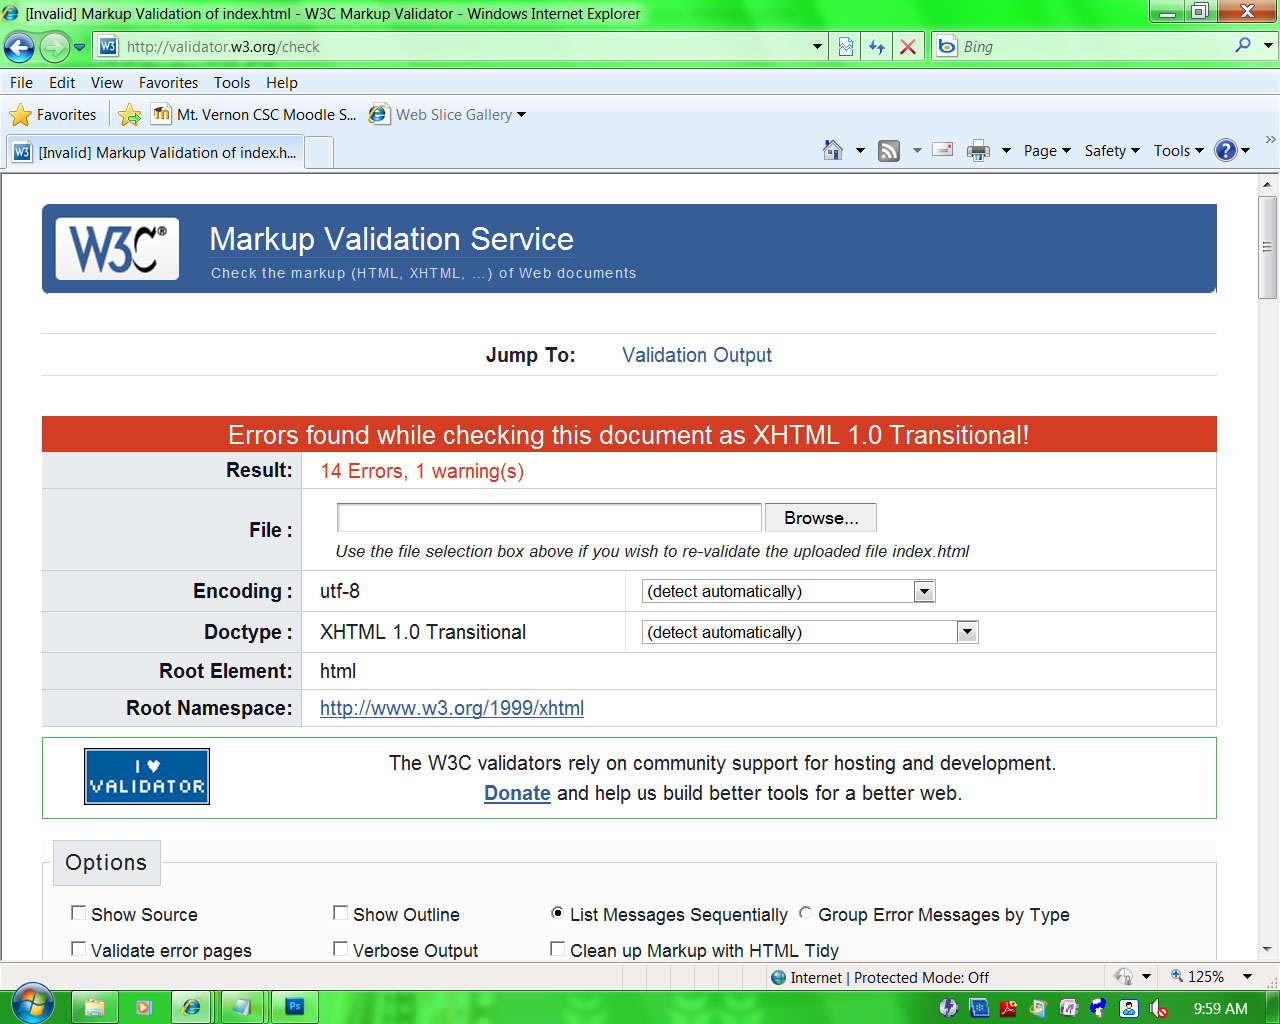Viewport: 1280px width, 1024px height.
Task: Click the Stop loading red X icon
Action: click(x=908, y=47)
